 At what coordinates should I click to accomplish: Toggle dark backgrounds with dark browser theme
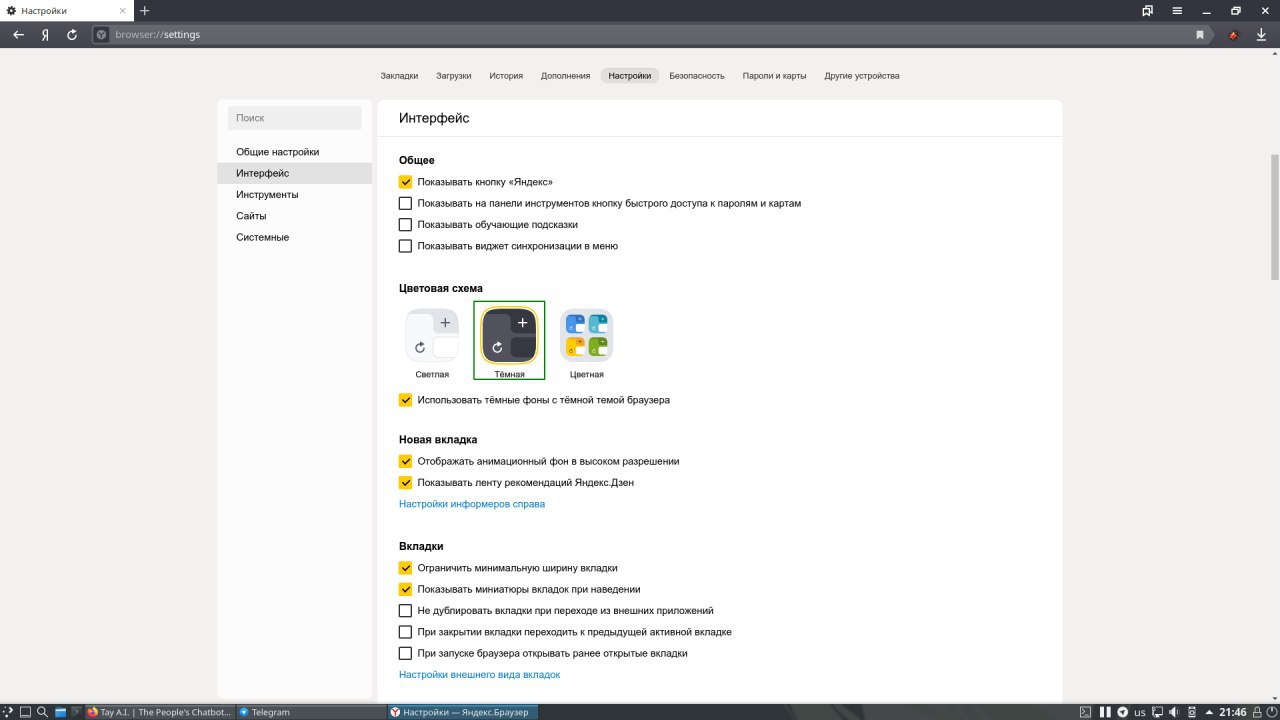pyautogui.click(x=405, y=400)
